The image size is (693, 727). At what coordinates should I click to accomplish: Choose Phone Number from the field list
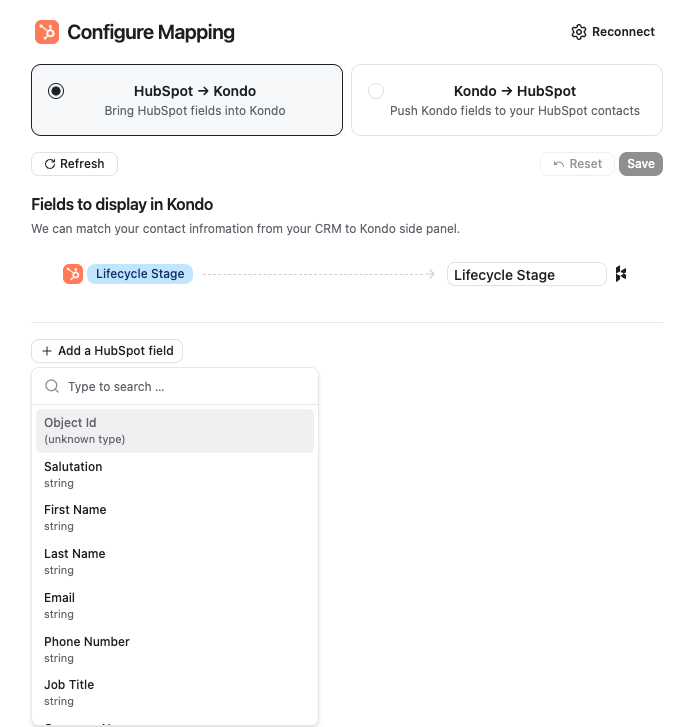175,649
